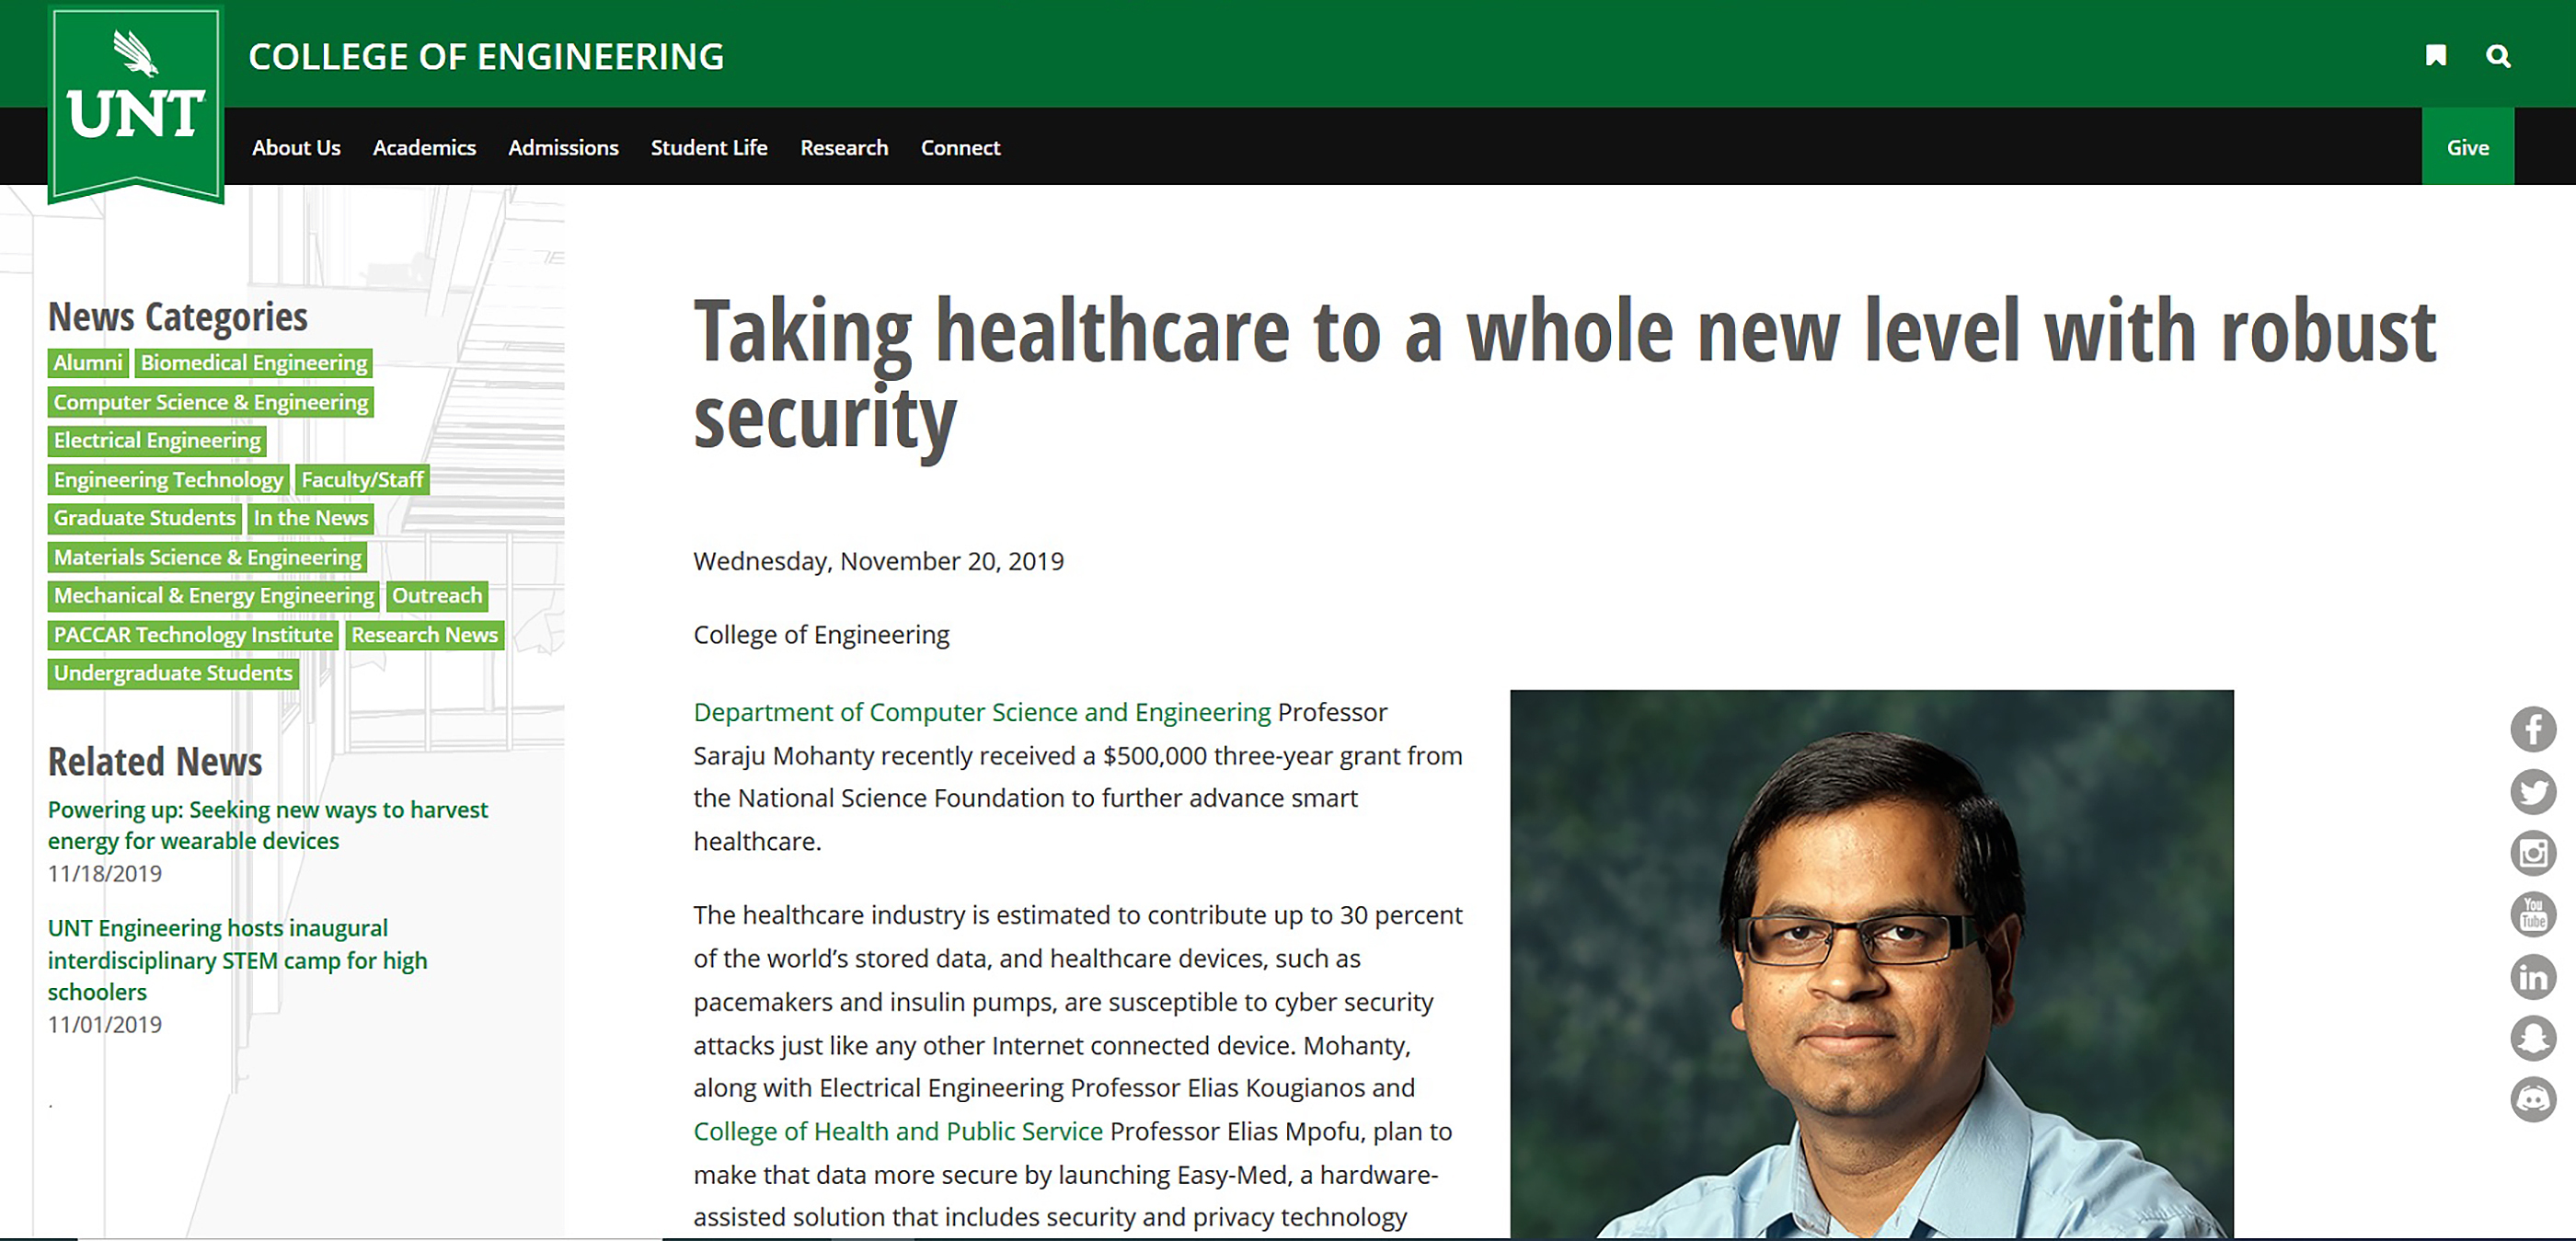Open the search magnifier icon
The width and height of the screenshot is (2576, 1241).
point(2498,56)
